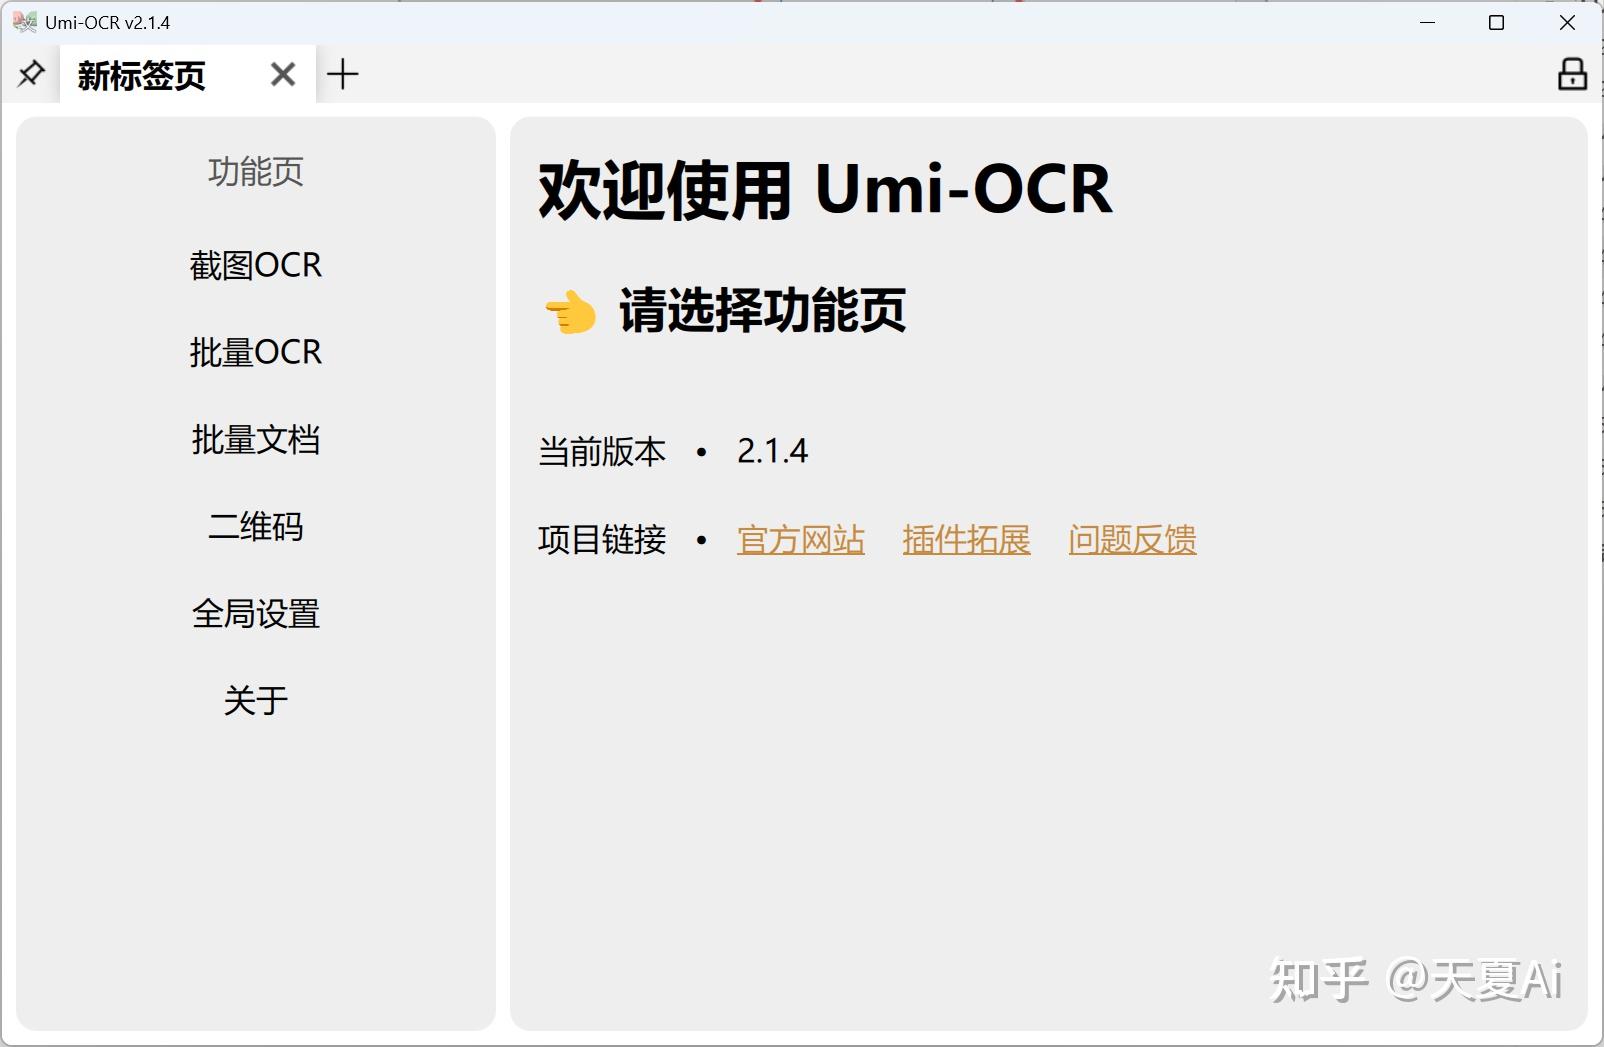Click the Umi-OCR app icon in titlebar
Screen dimensions: 1604x1047
tap(22, 20)
